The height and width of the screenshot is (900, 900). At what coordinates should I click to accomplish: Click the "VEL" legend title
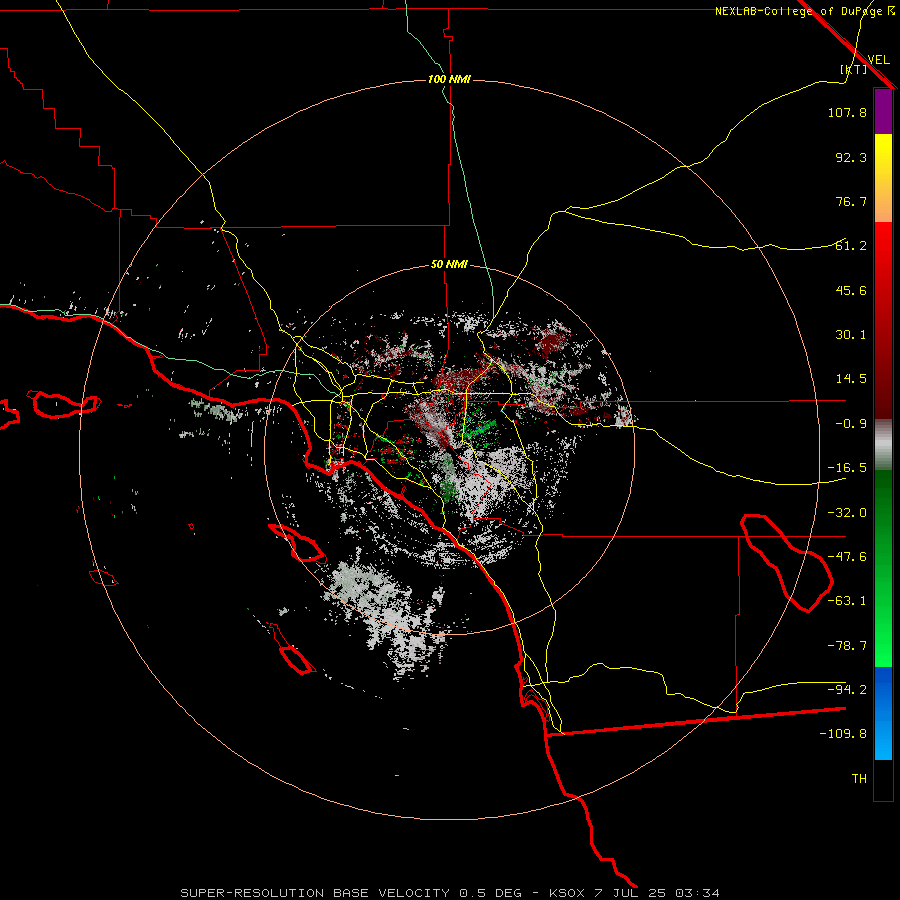point(878,60)
